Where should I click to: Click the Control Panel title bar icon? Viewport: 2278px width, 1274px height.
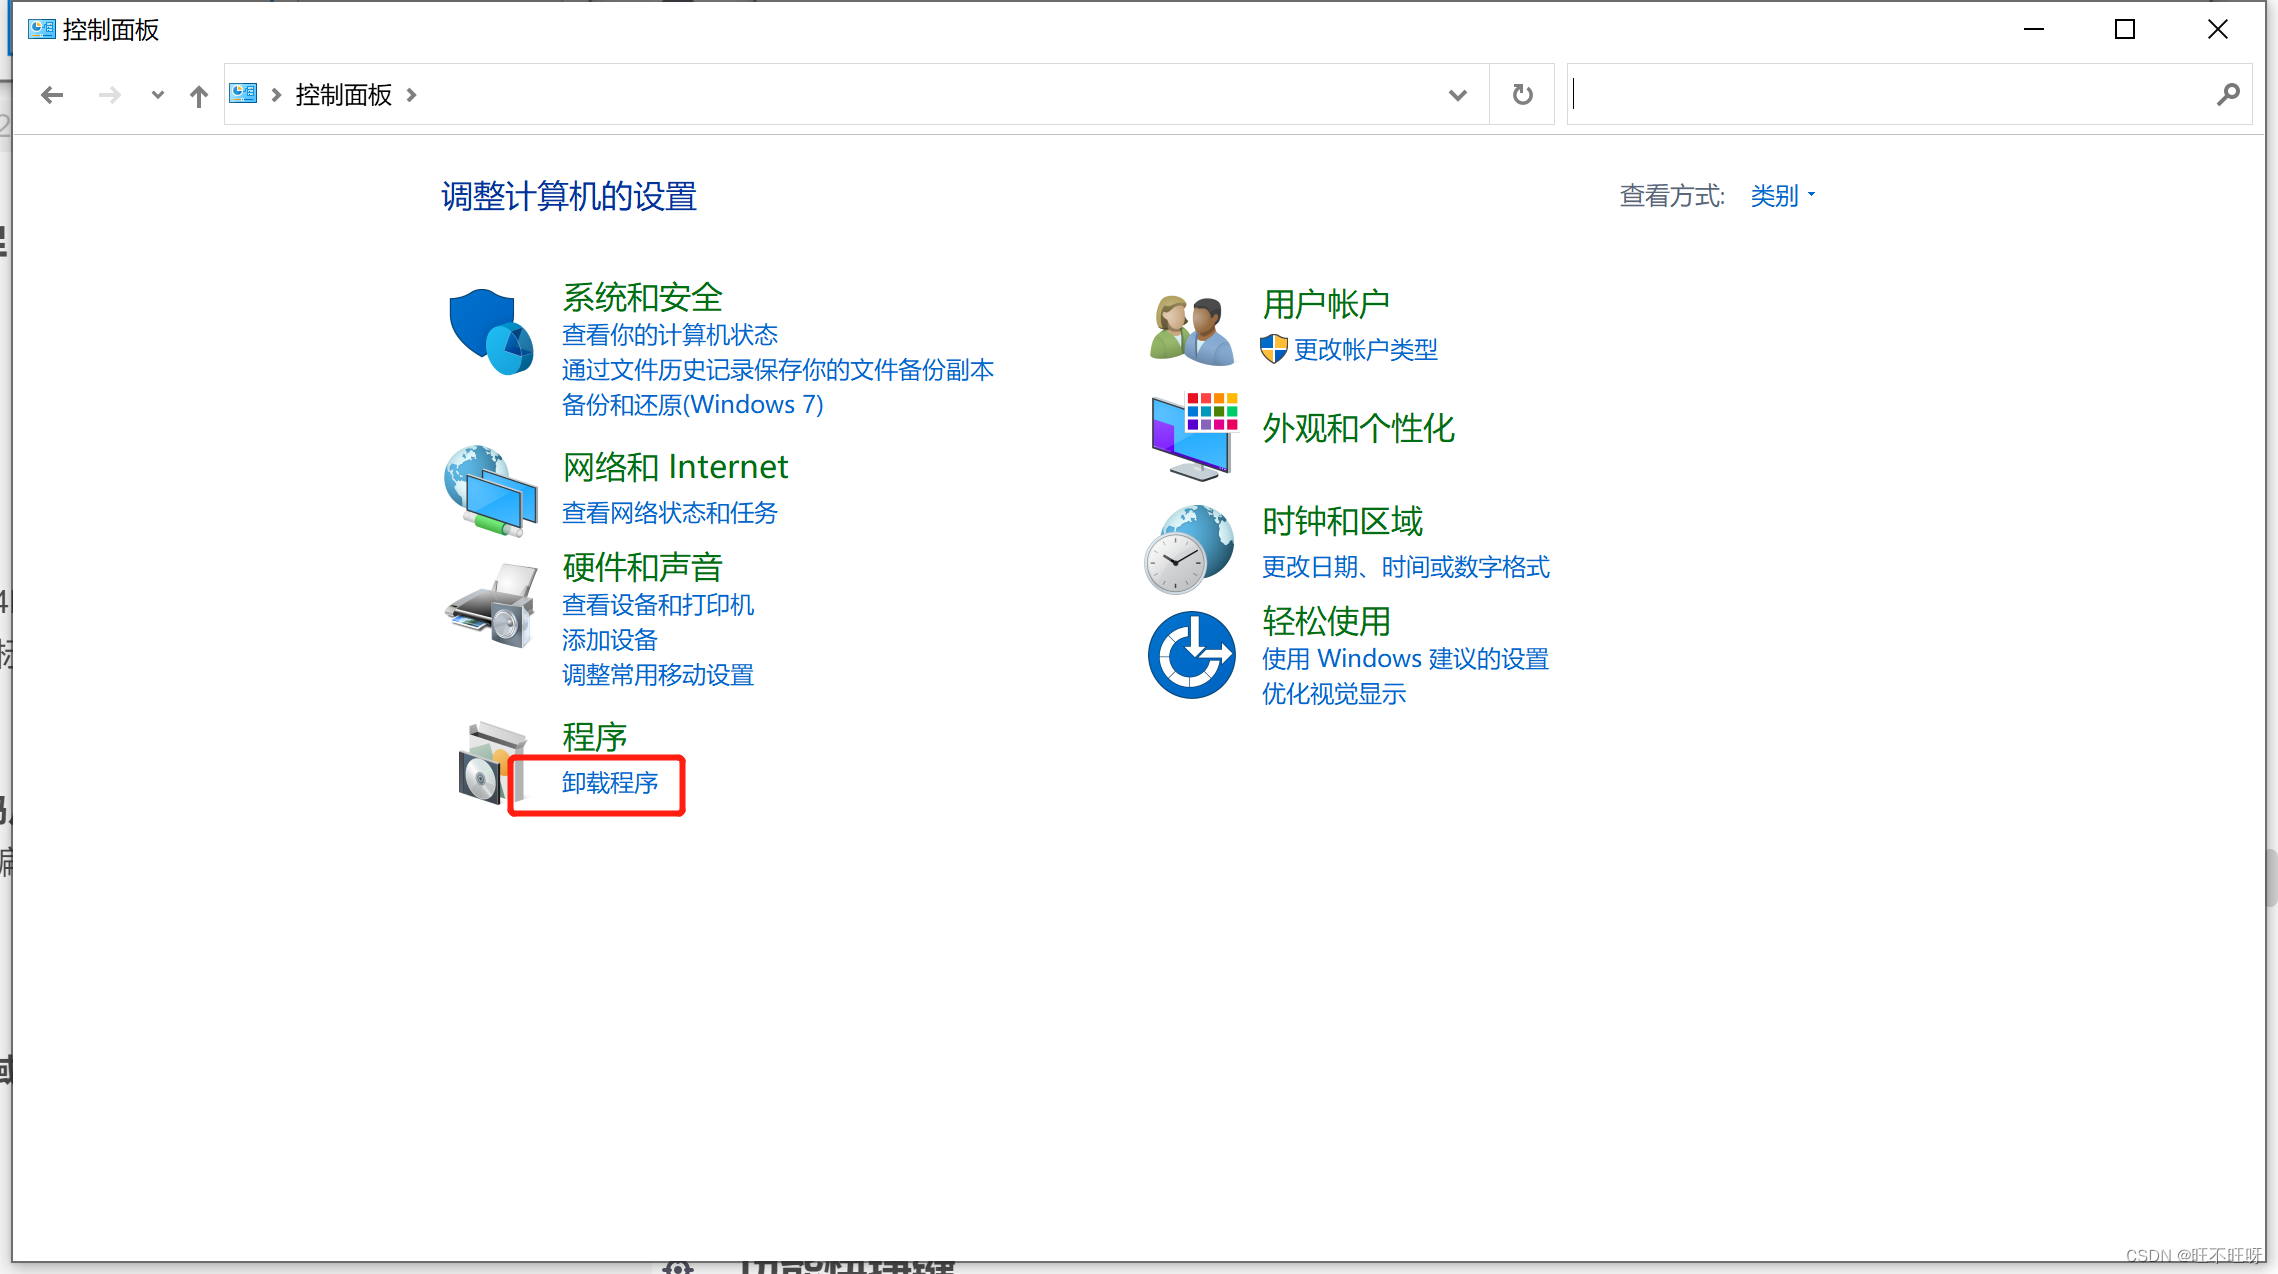click(x=42, y=29)
